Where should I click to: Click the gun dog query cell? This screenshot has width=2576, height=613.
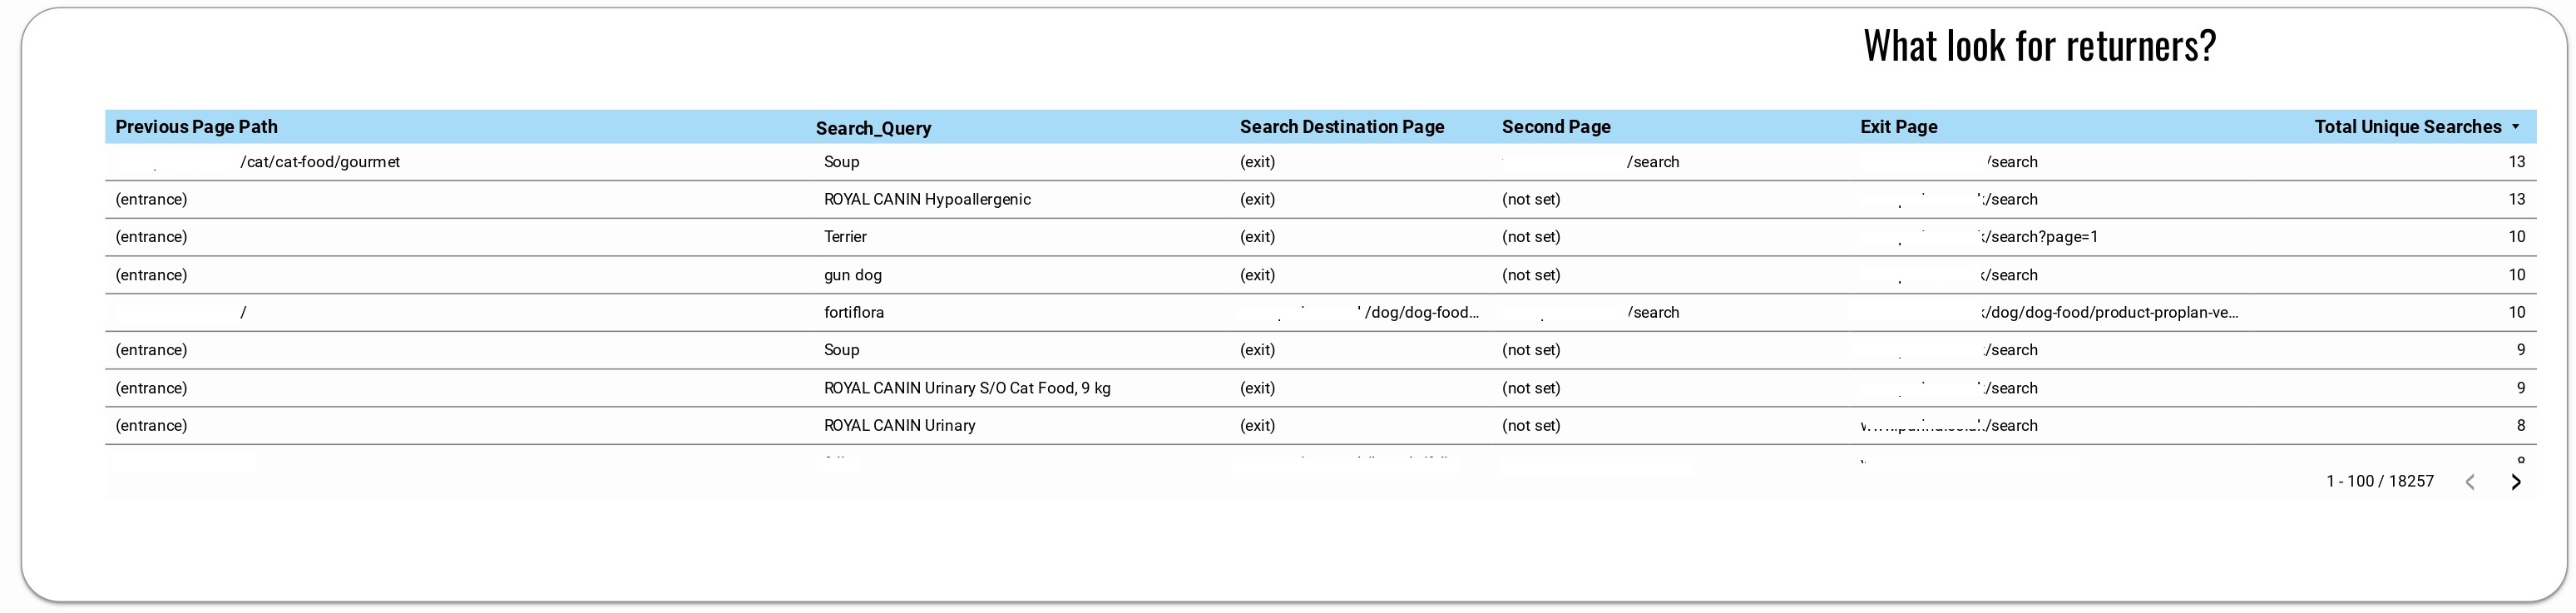coord(853,275)
